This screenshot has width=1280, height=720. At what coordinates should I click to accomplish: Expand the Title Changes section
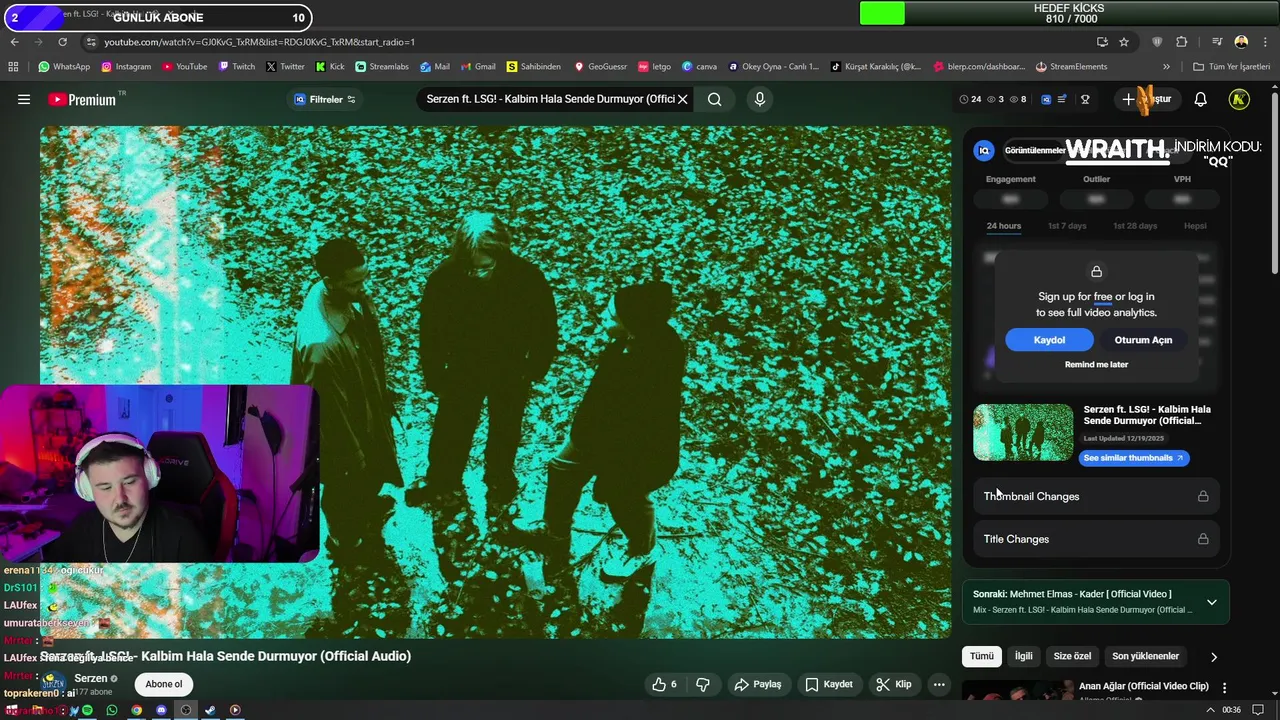point(1096,539)
